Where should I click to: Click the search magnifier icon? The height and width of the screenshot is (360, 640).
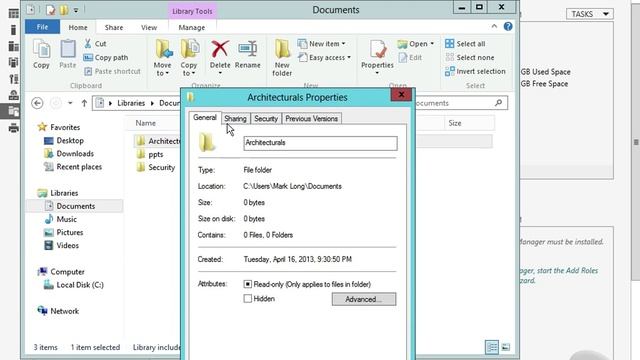click(x=498, y=103)
